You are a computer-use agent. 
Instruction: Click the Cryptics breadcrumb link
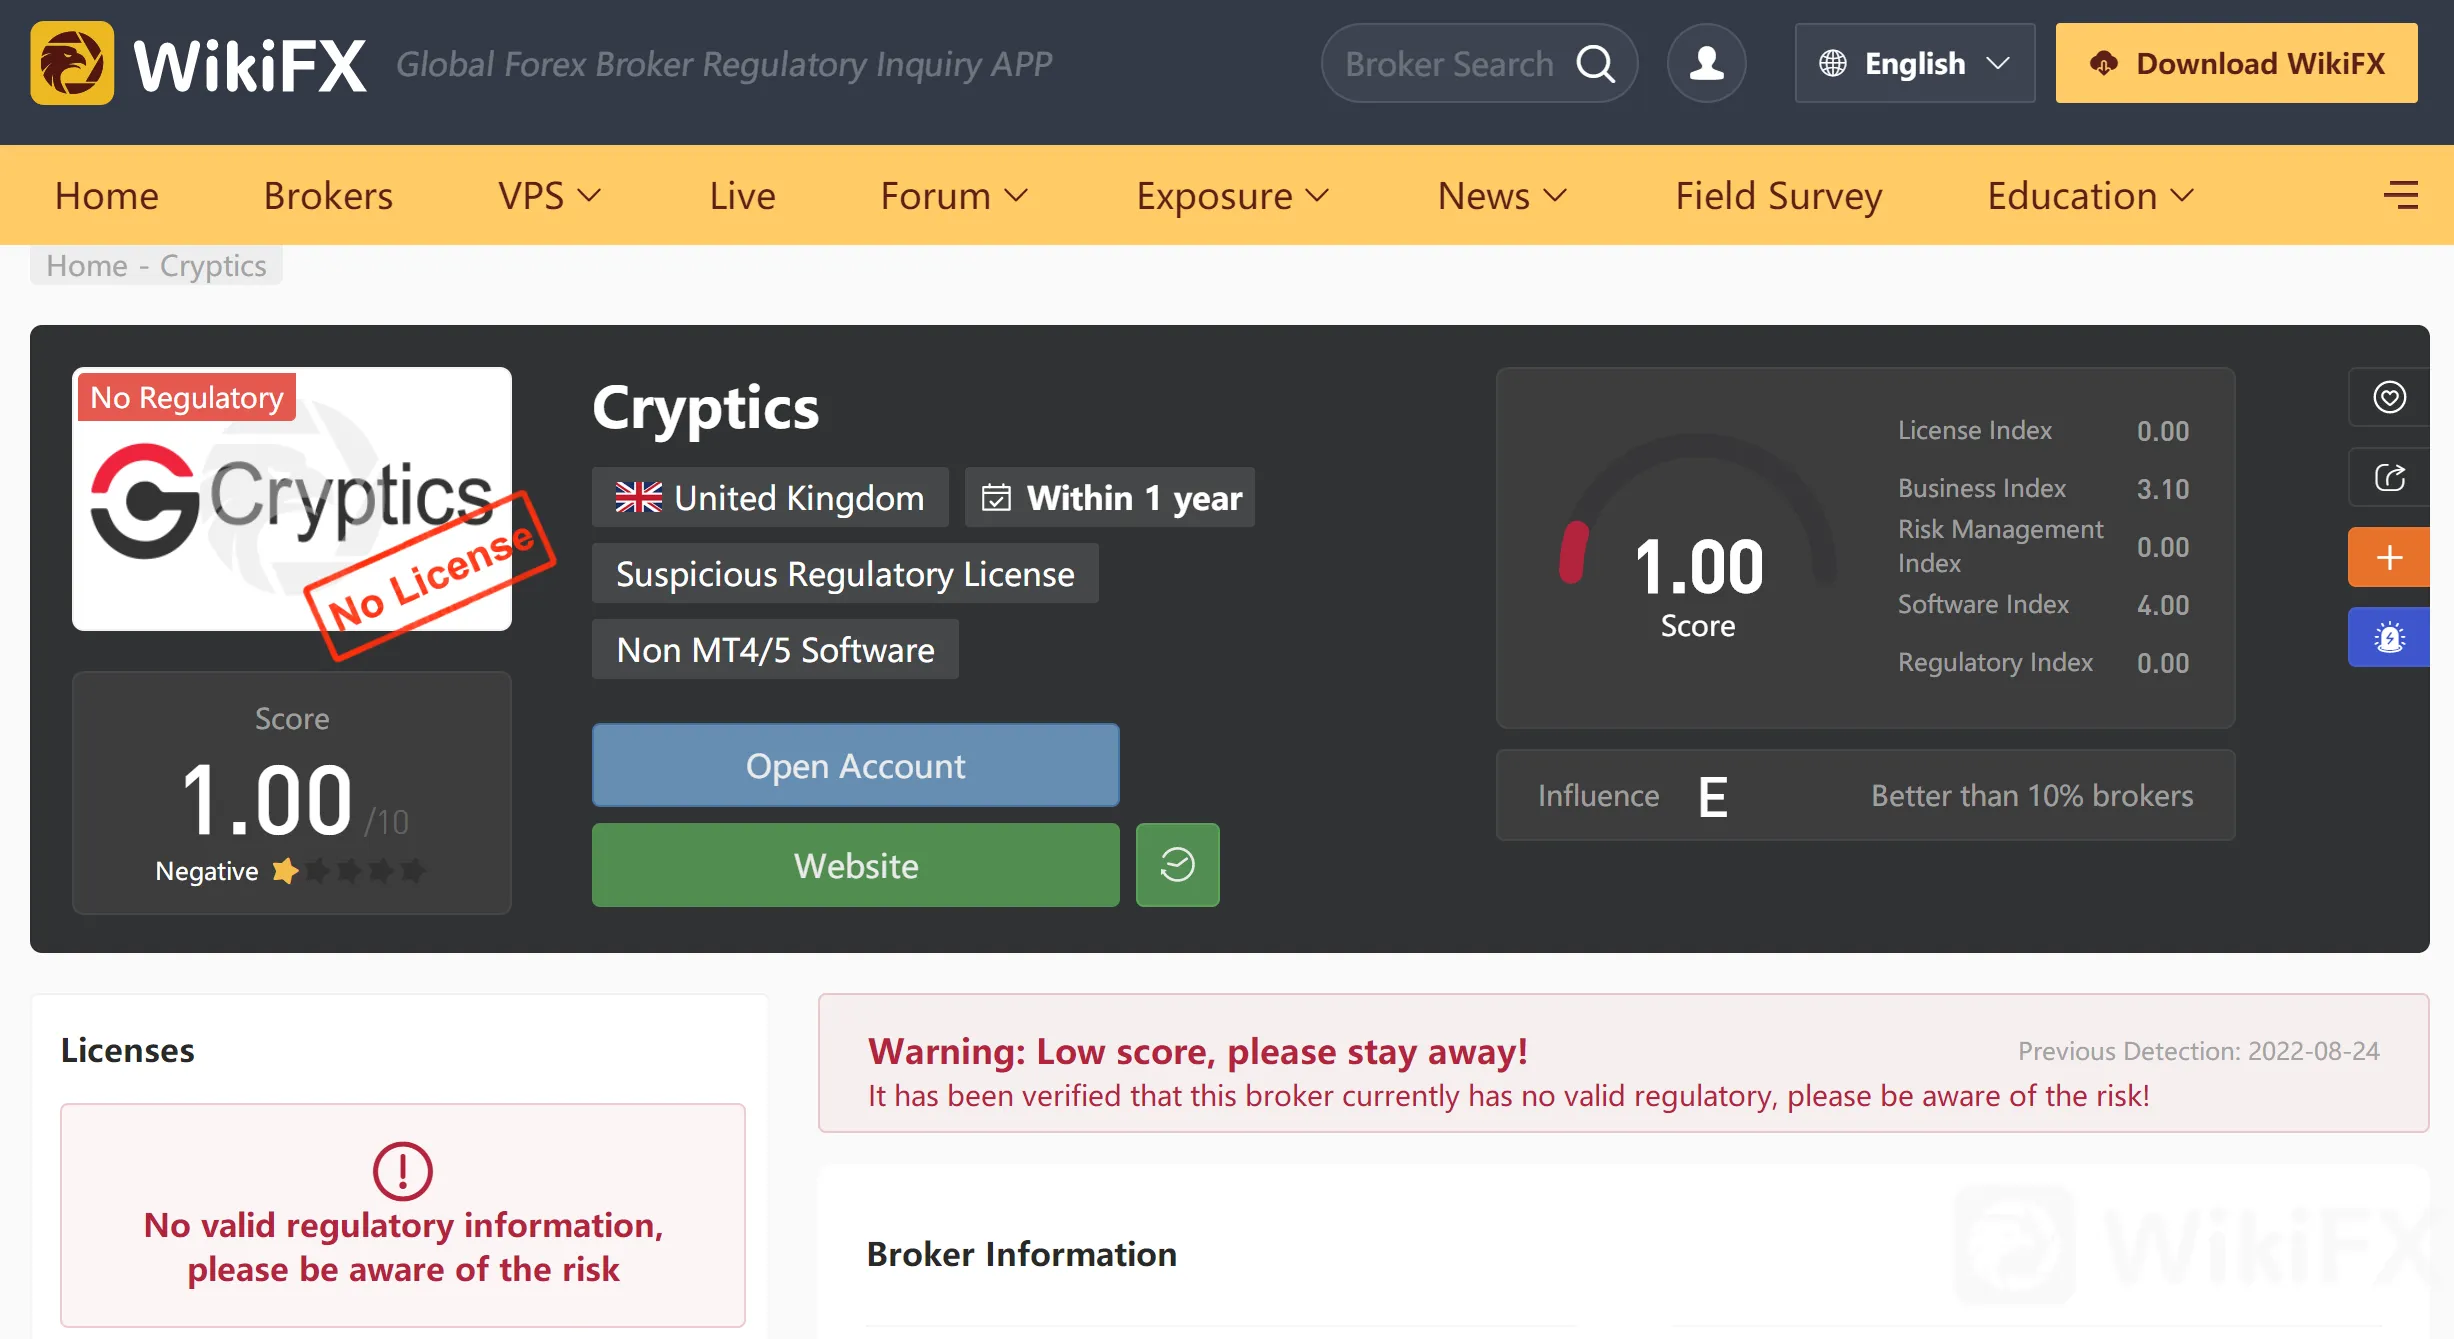tap(213, 265)
